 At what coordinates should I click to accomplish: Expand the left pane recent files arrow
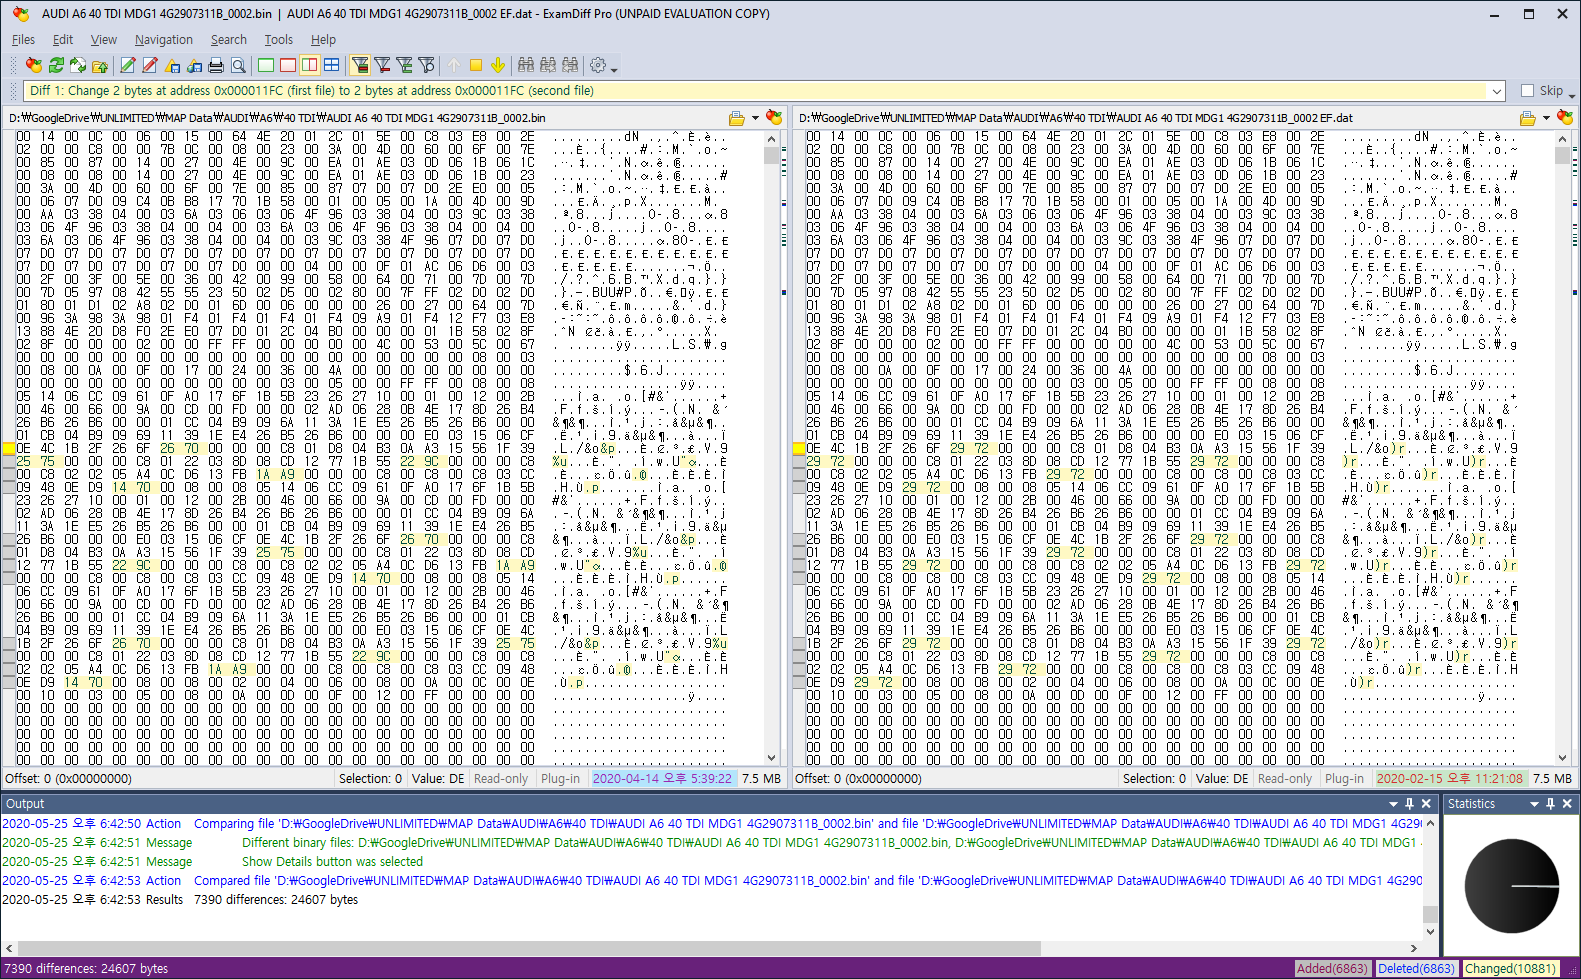[x=755, y=118]
